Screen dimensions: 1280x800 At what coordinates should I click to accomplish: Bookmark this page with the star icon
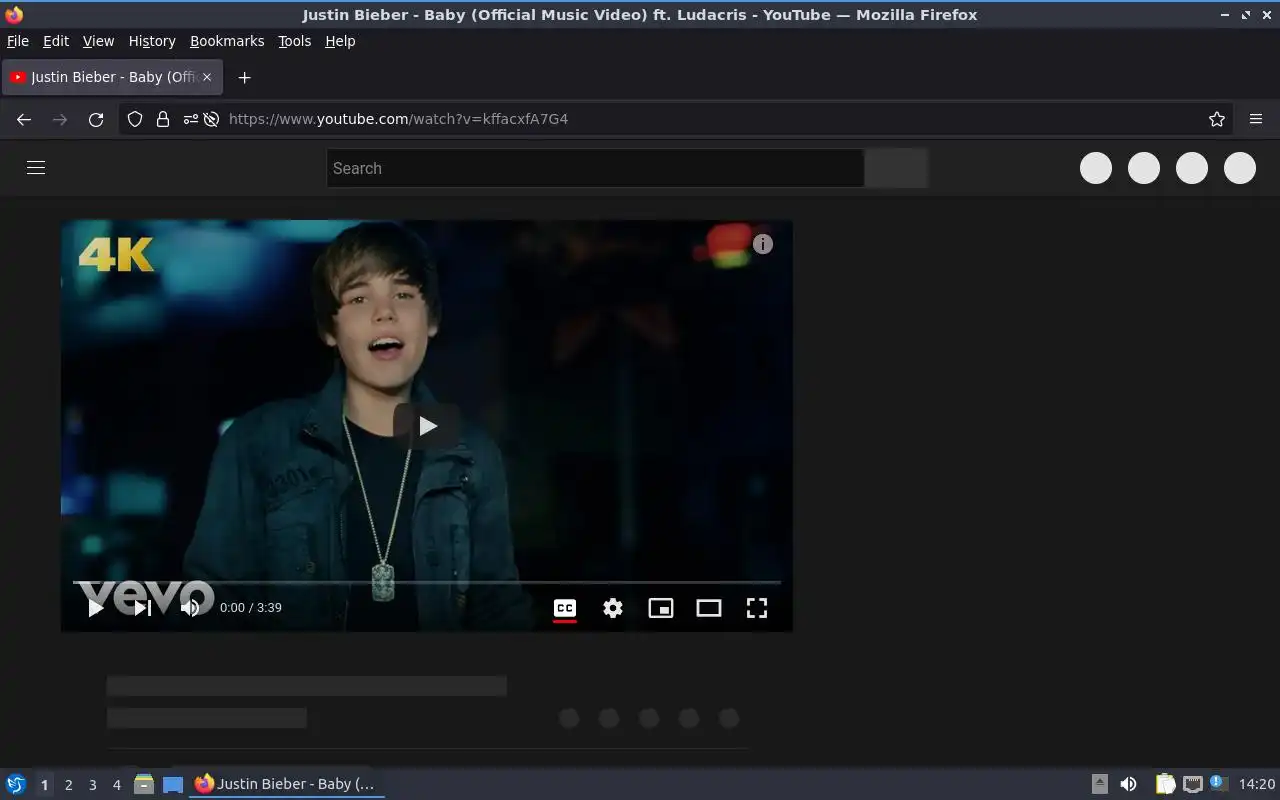tap(1217, 119)
